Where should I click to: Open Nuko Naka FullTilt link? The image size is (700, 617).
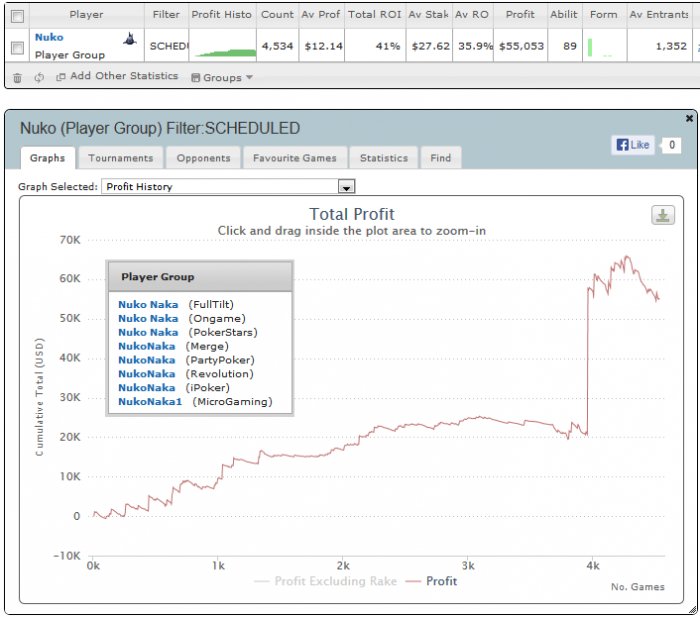148,304
